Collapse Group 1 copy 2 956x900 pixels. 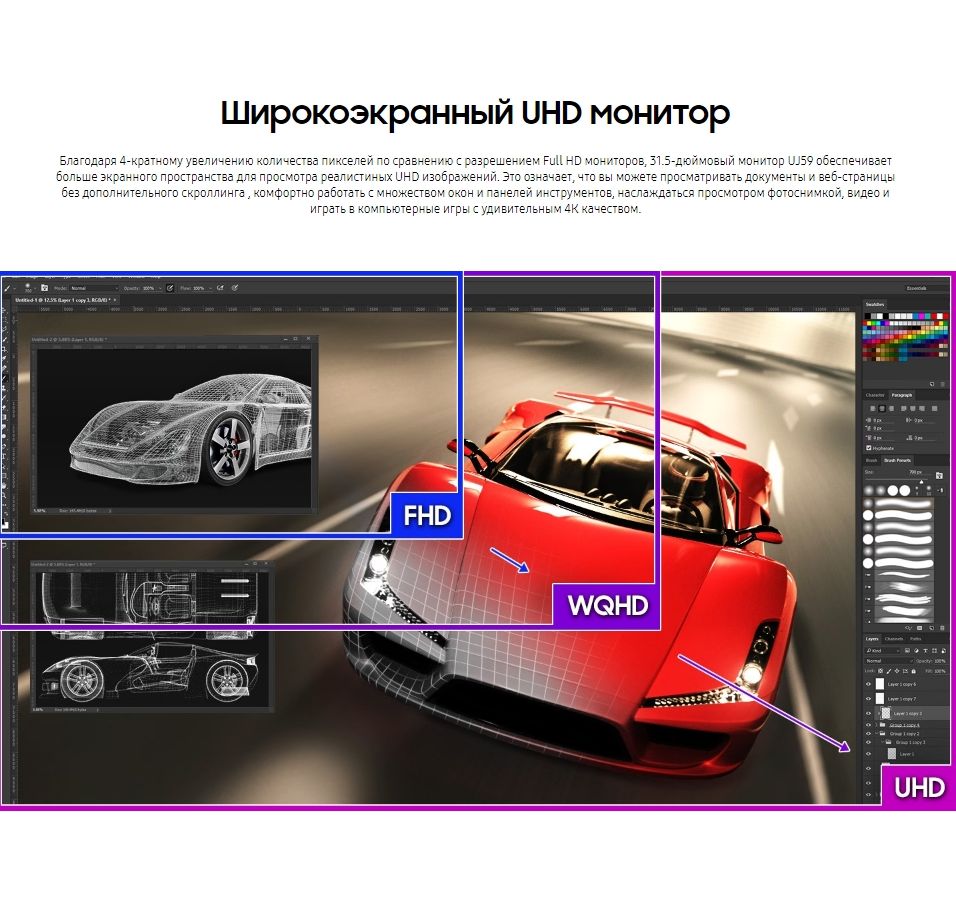(876, 734)
